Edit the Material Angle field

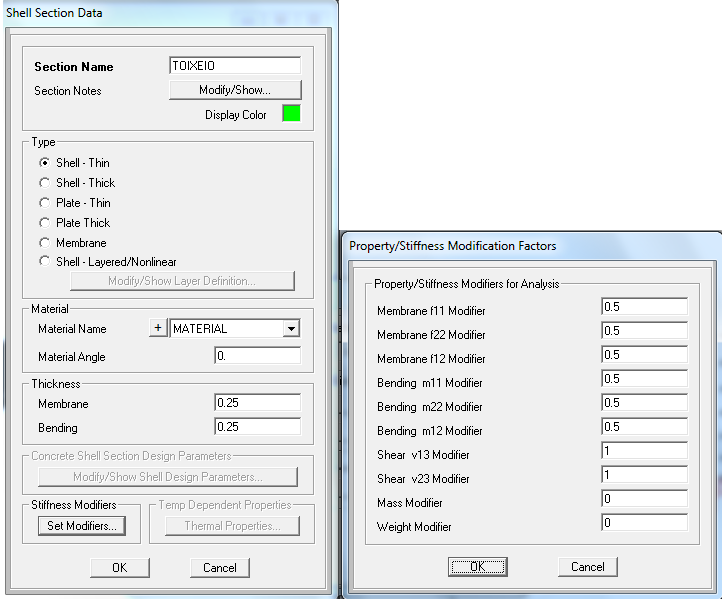[257, 356]
